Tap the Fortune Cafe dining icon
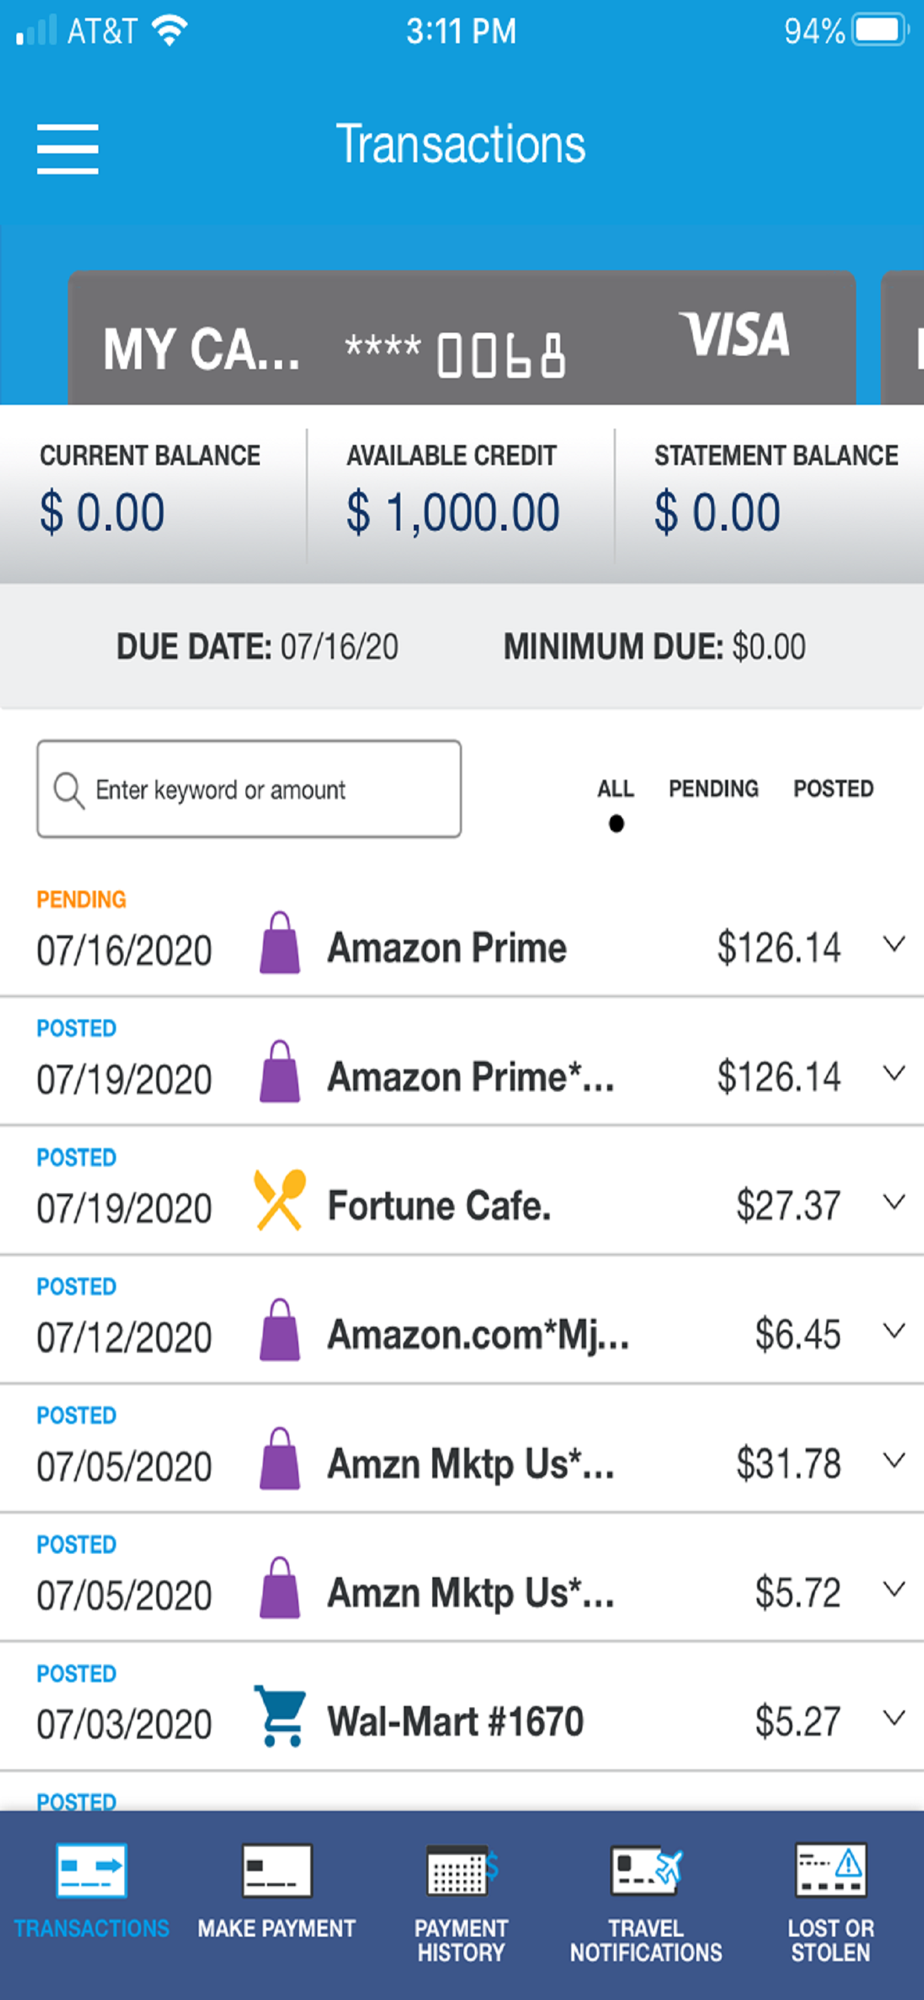The image size is (924, 2000). point(280,1200)
